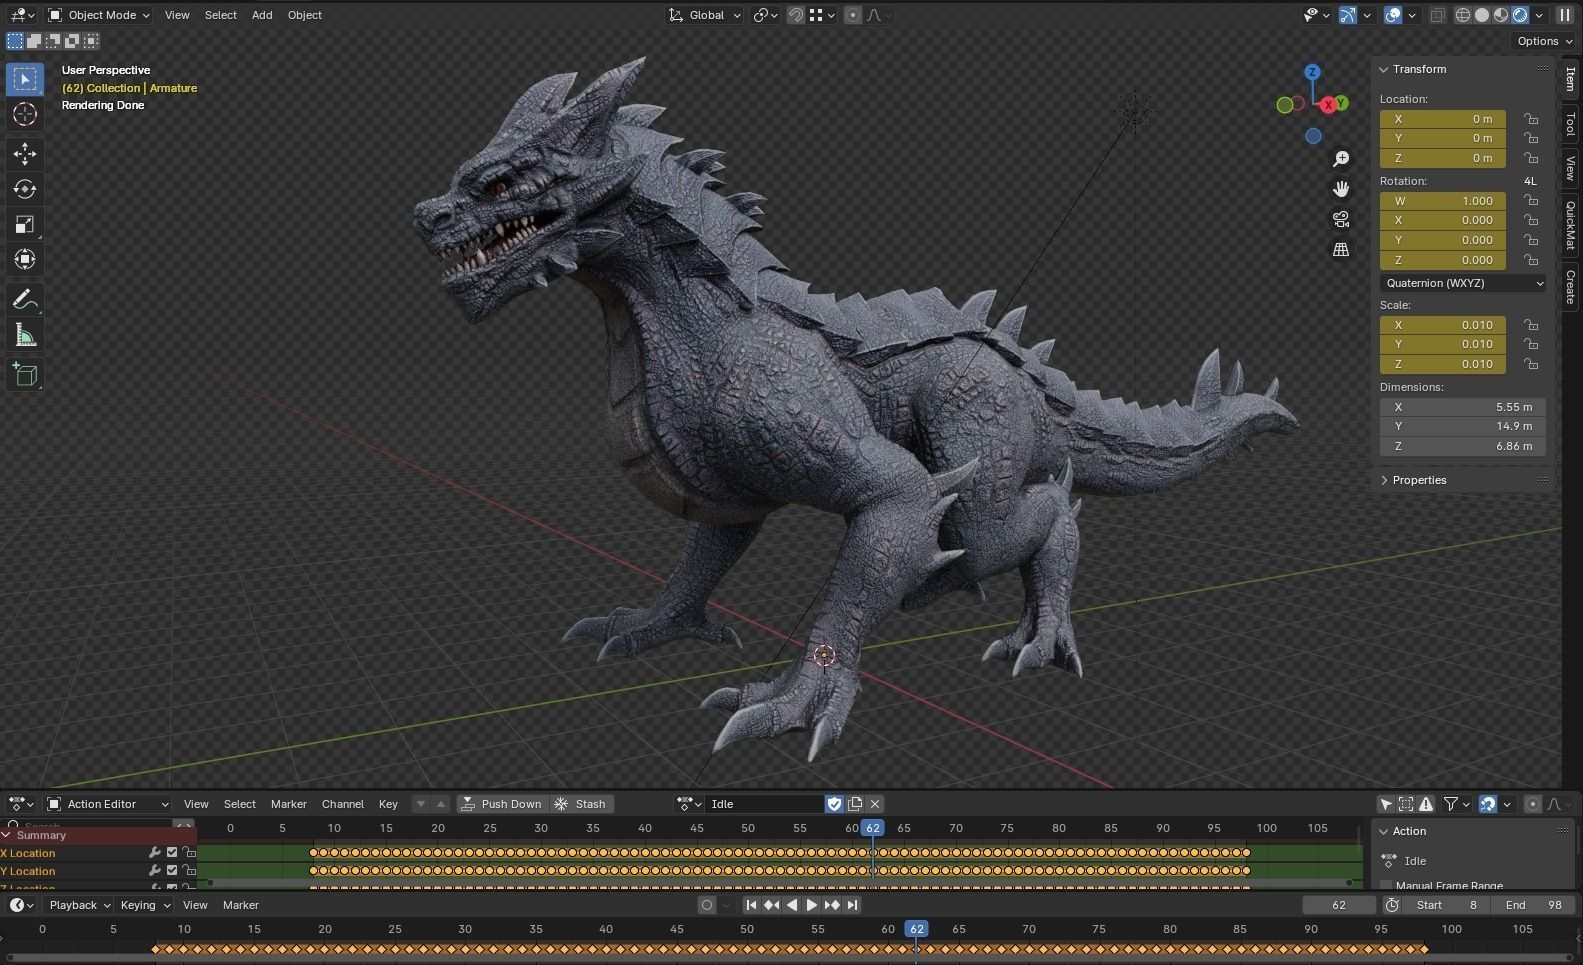Switch to material preview shading

(1501, 15)
